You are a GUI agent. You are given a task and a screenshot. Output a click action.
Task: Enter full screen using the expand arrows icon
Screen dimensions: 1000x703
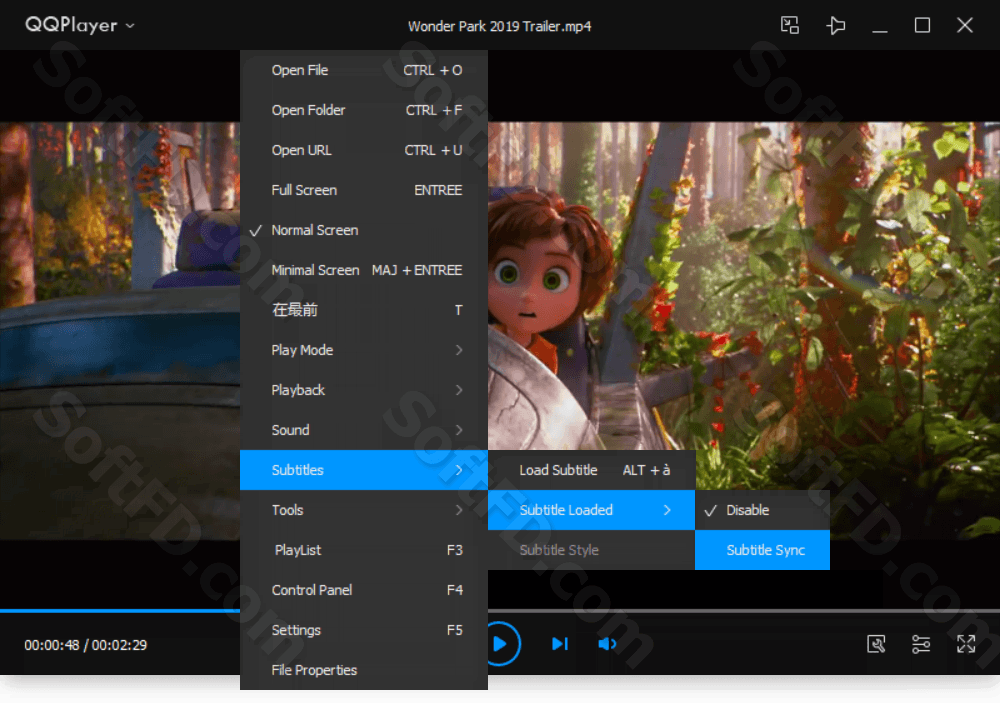pyautogui.click(x=966, y=644)
